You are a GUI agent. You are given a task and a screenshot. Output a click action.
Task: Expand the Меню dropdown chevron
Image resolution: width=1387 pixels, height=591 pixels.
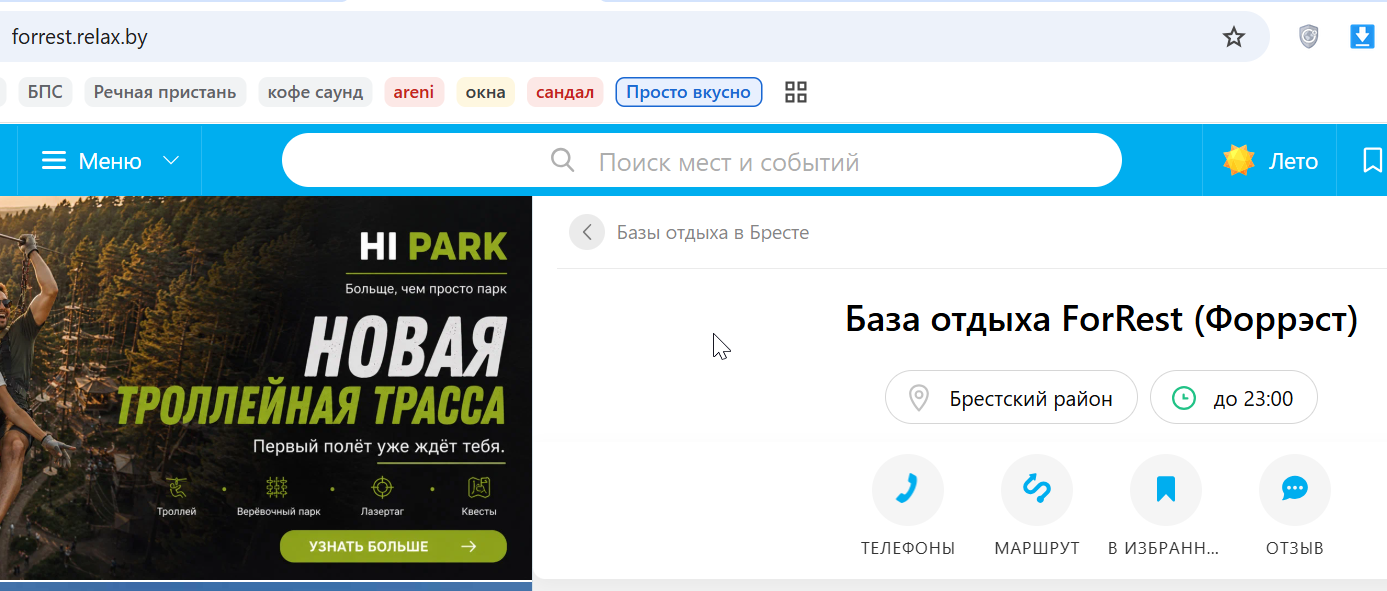pos(171,161)
